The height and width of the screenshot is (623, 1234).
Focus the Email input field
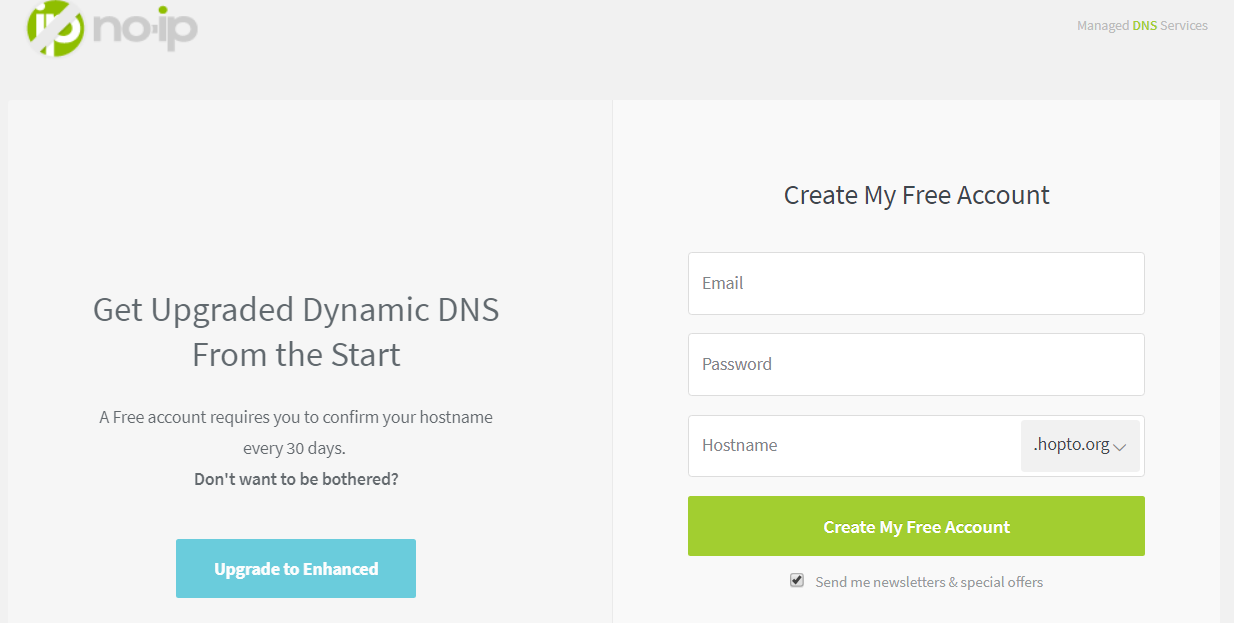click(x=915, y=283)
